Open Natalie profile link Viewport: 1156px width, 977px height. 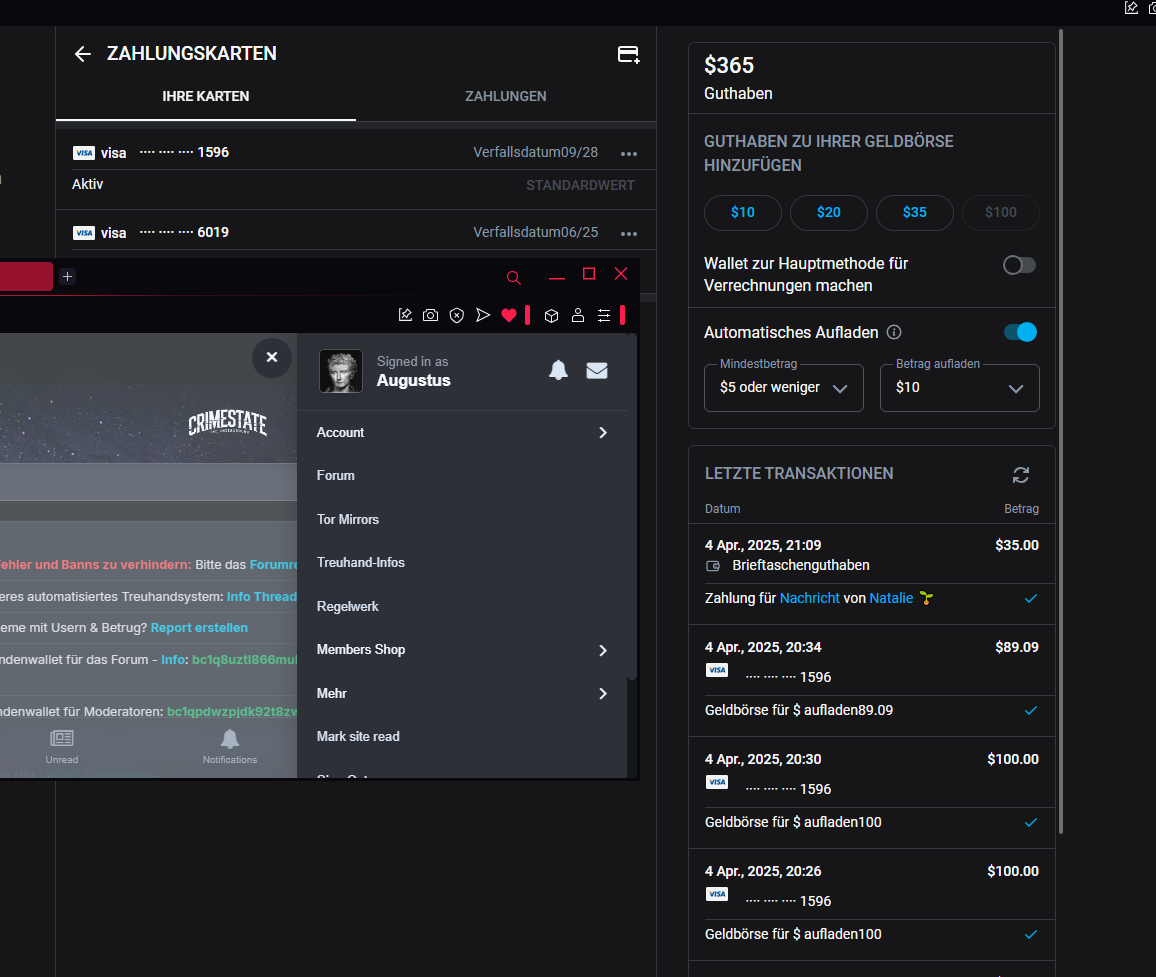tap(891, 598)
